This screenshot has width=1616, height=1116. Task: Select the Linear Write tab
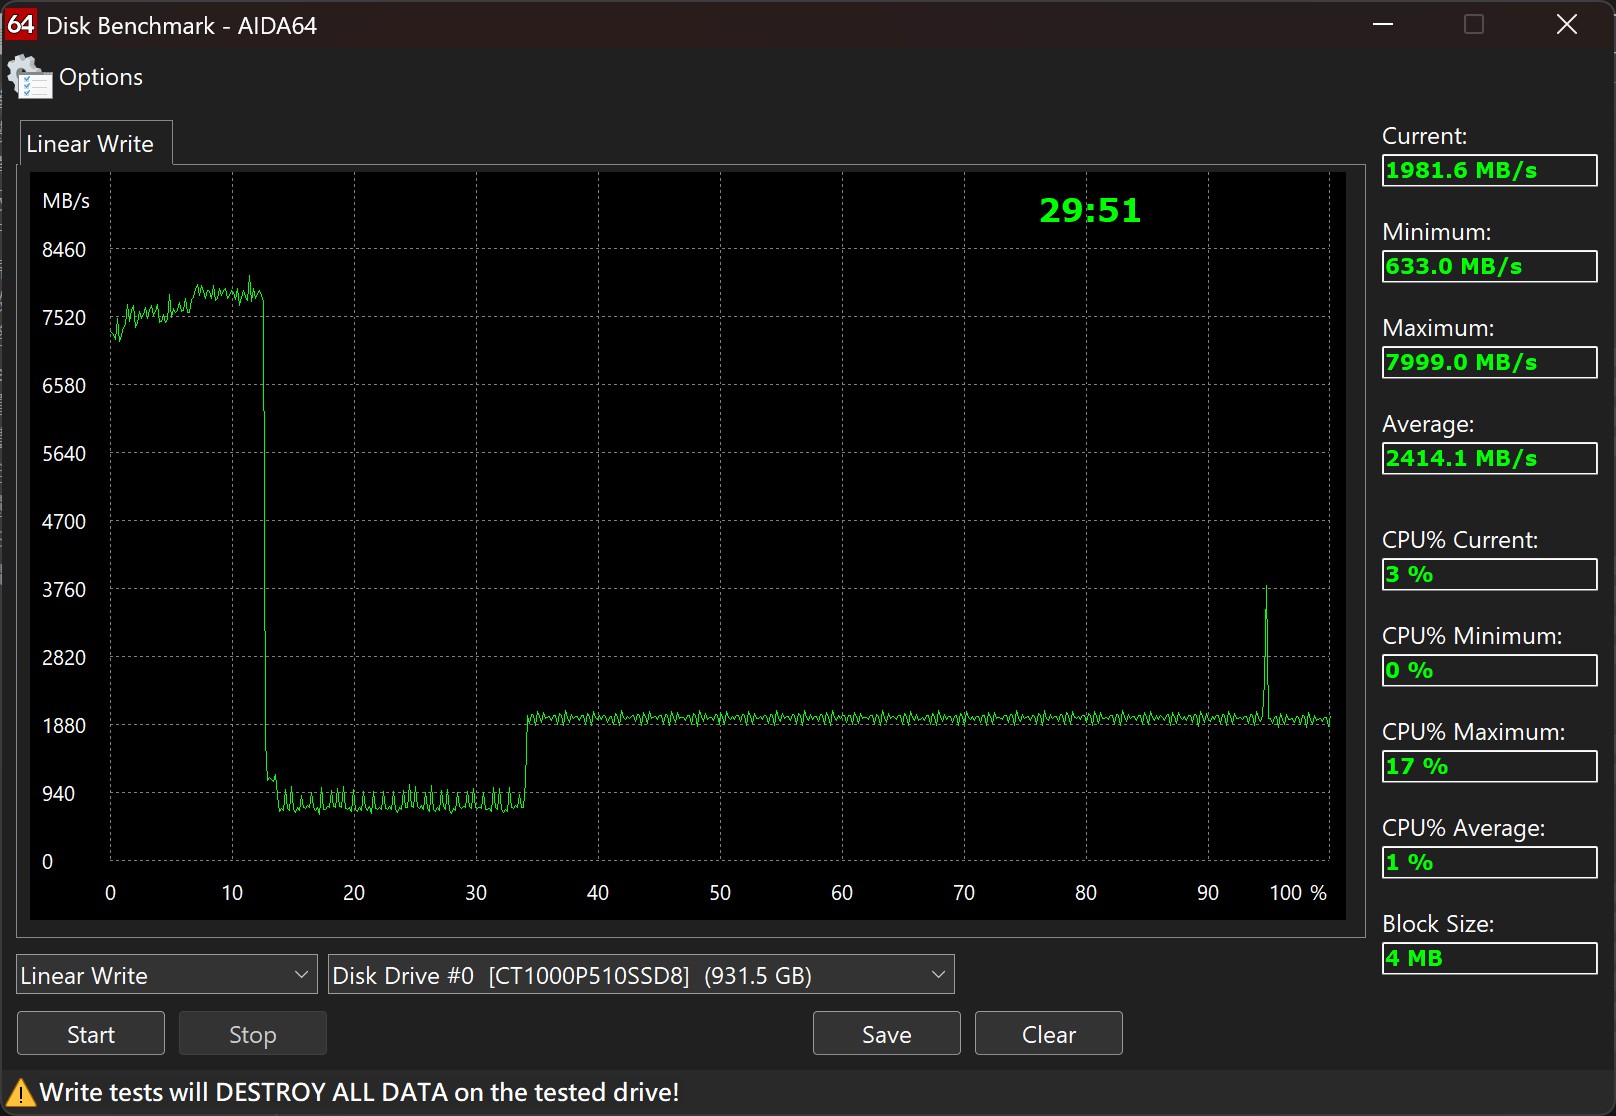[96, 143]
